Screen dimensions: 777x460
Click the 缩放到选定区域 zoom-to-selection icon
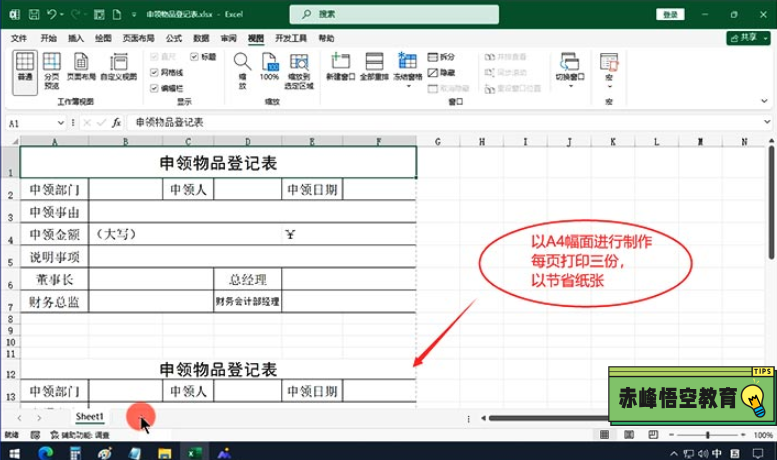pyautogui.click(x=299, y=67)
